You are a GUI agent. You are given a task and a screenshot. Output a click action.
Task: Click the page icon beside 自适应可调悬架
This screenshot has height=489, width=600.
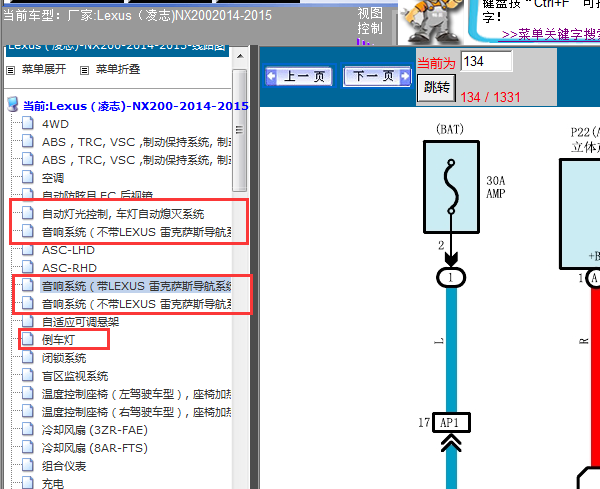point(28,321)
